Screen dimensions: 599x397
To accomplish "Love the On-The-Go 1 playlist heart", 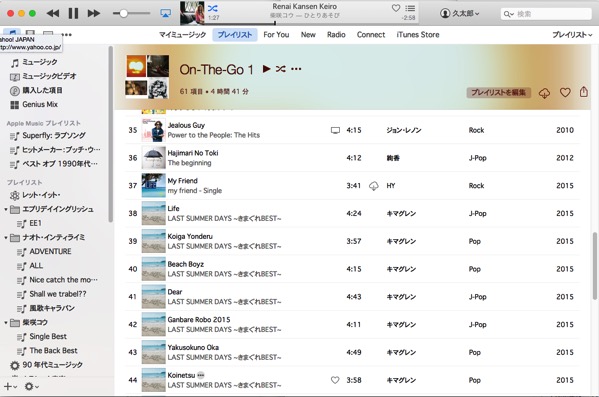I will [565, 92].
